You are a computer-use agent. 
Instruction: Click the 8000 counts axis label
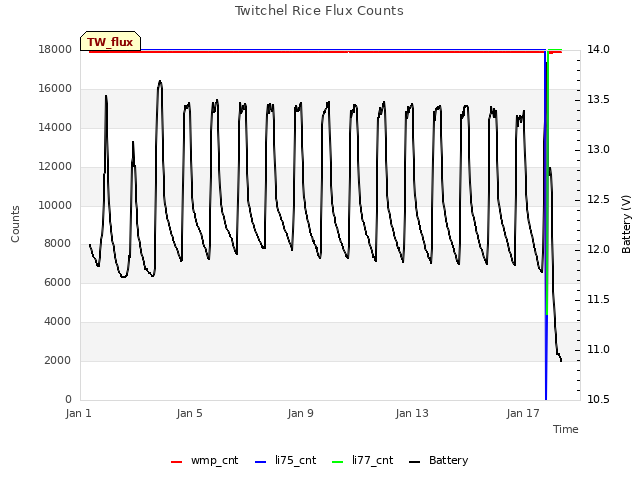pyautogui.click(x=58, y=244)
